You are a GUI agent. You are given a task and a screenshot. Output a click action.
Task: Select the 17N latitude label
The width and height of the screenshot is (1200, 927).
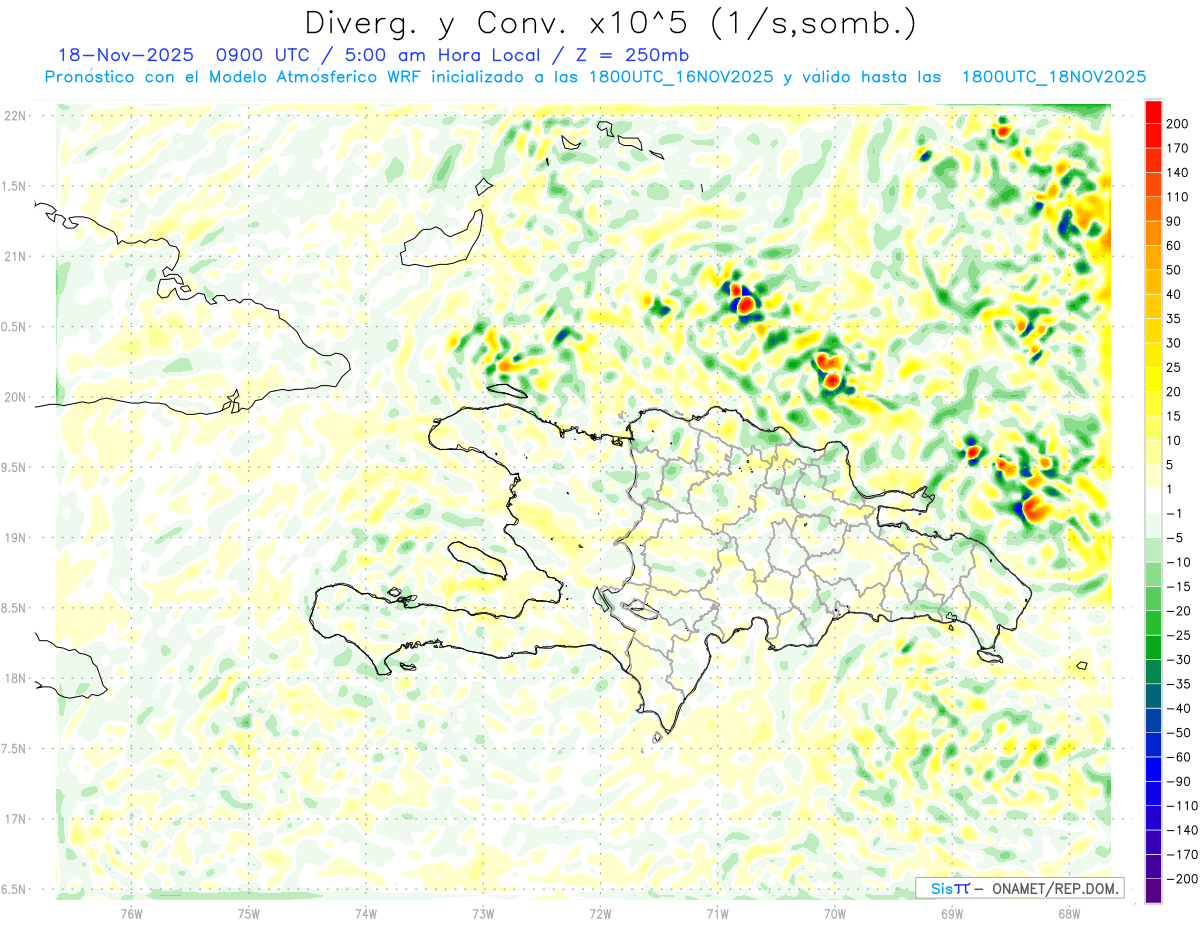tap(14, 819)
